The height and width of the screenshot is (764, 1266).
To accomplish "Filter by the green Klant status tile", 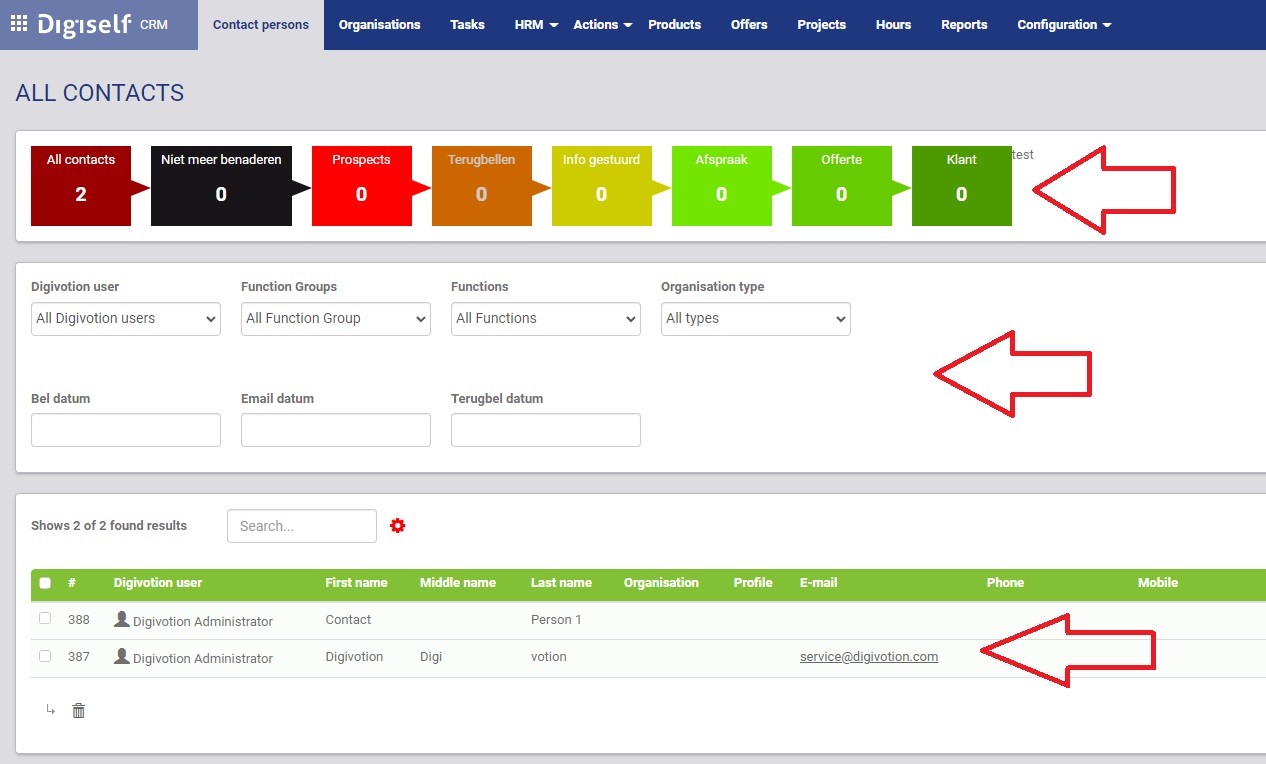I will pos(961,185).
